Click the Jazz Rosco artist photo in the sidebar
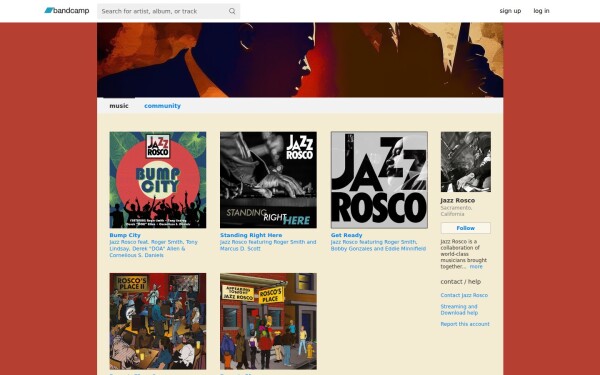The image size is (600, 375). coord(466,162)
